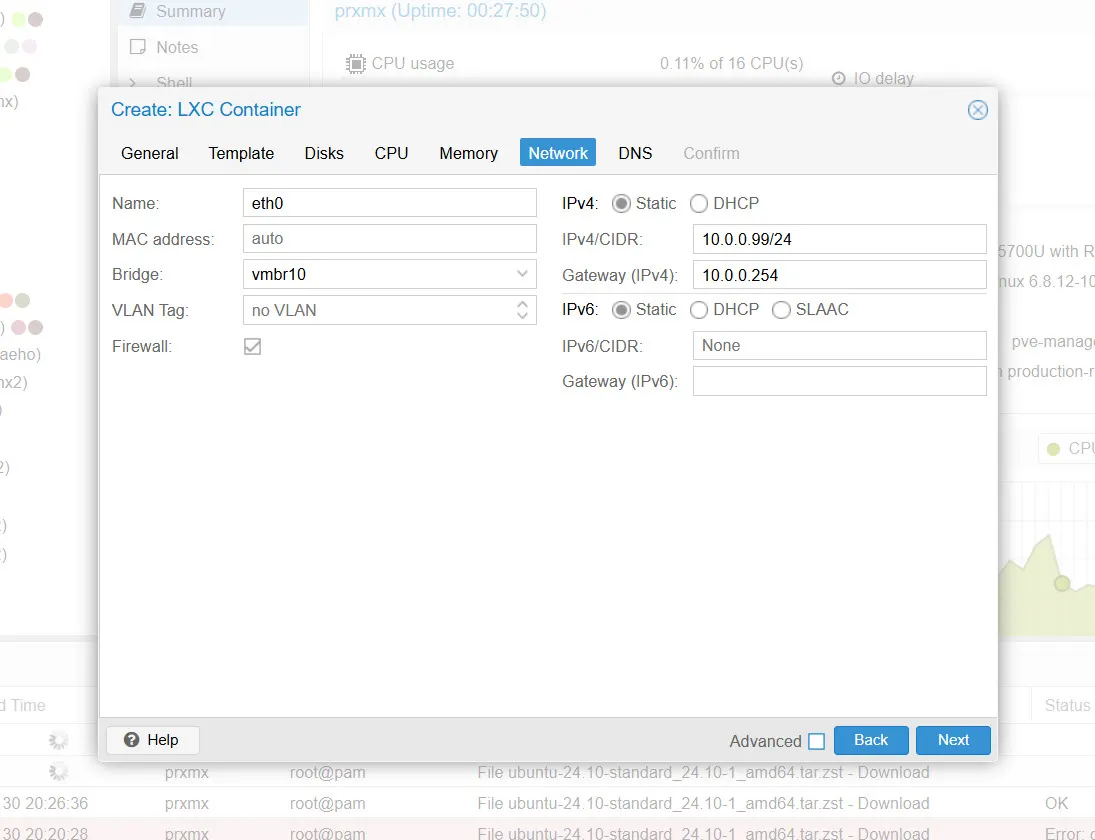Enable the Advanced checkbox
This screenshot has width=1095, height=840.
tap(816, 741)
